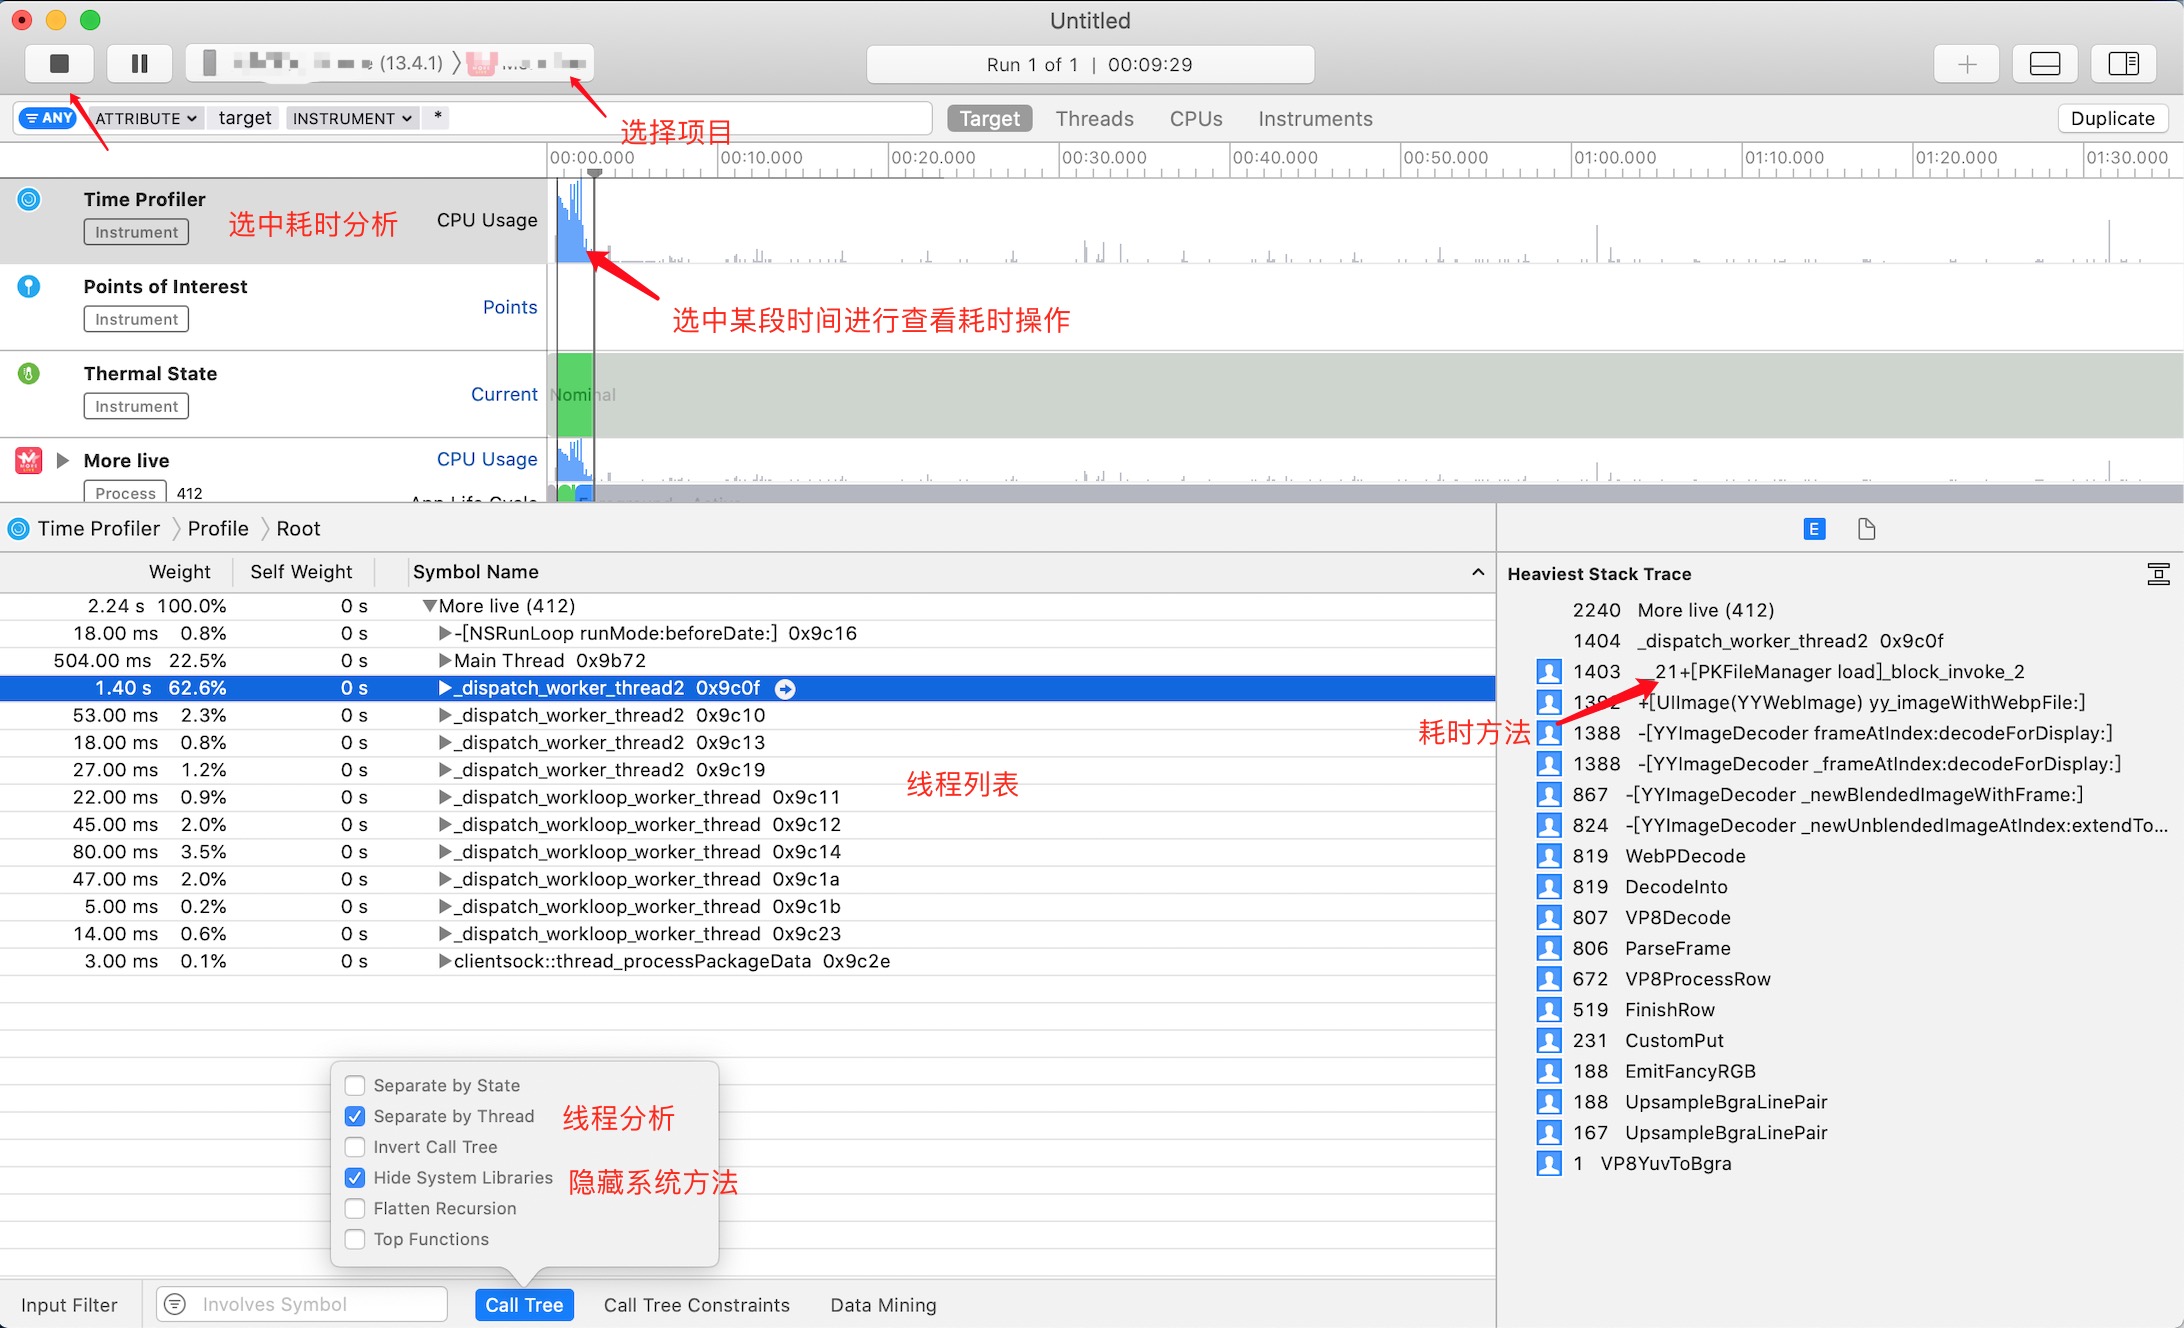The height and width of the screenshot is (1328, 2184).
Task: Click the focus arrow beside _dispatch_worker_thread2 0x9c0f
Action: [786, 688]
